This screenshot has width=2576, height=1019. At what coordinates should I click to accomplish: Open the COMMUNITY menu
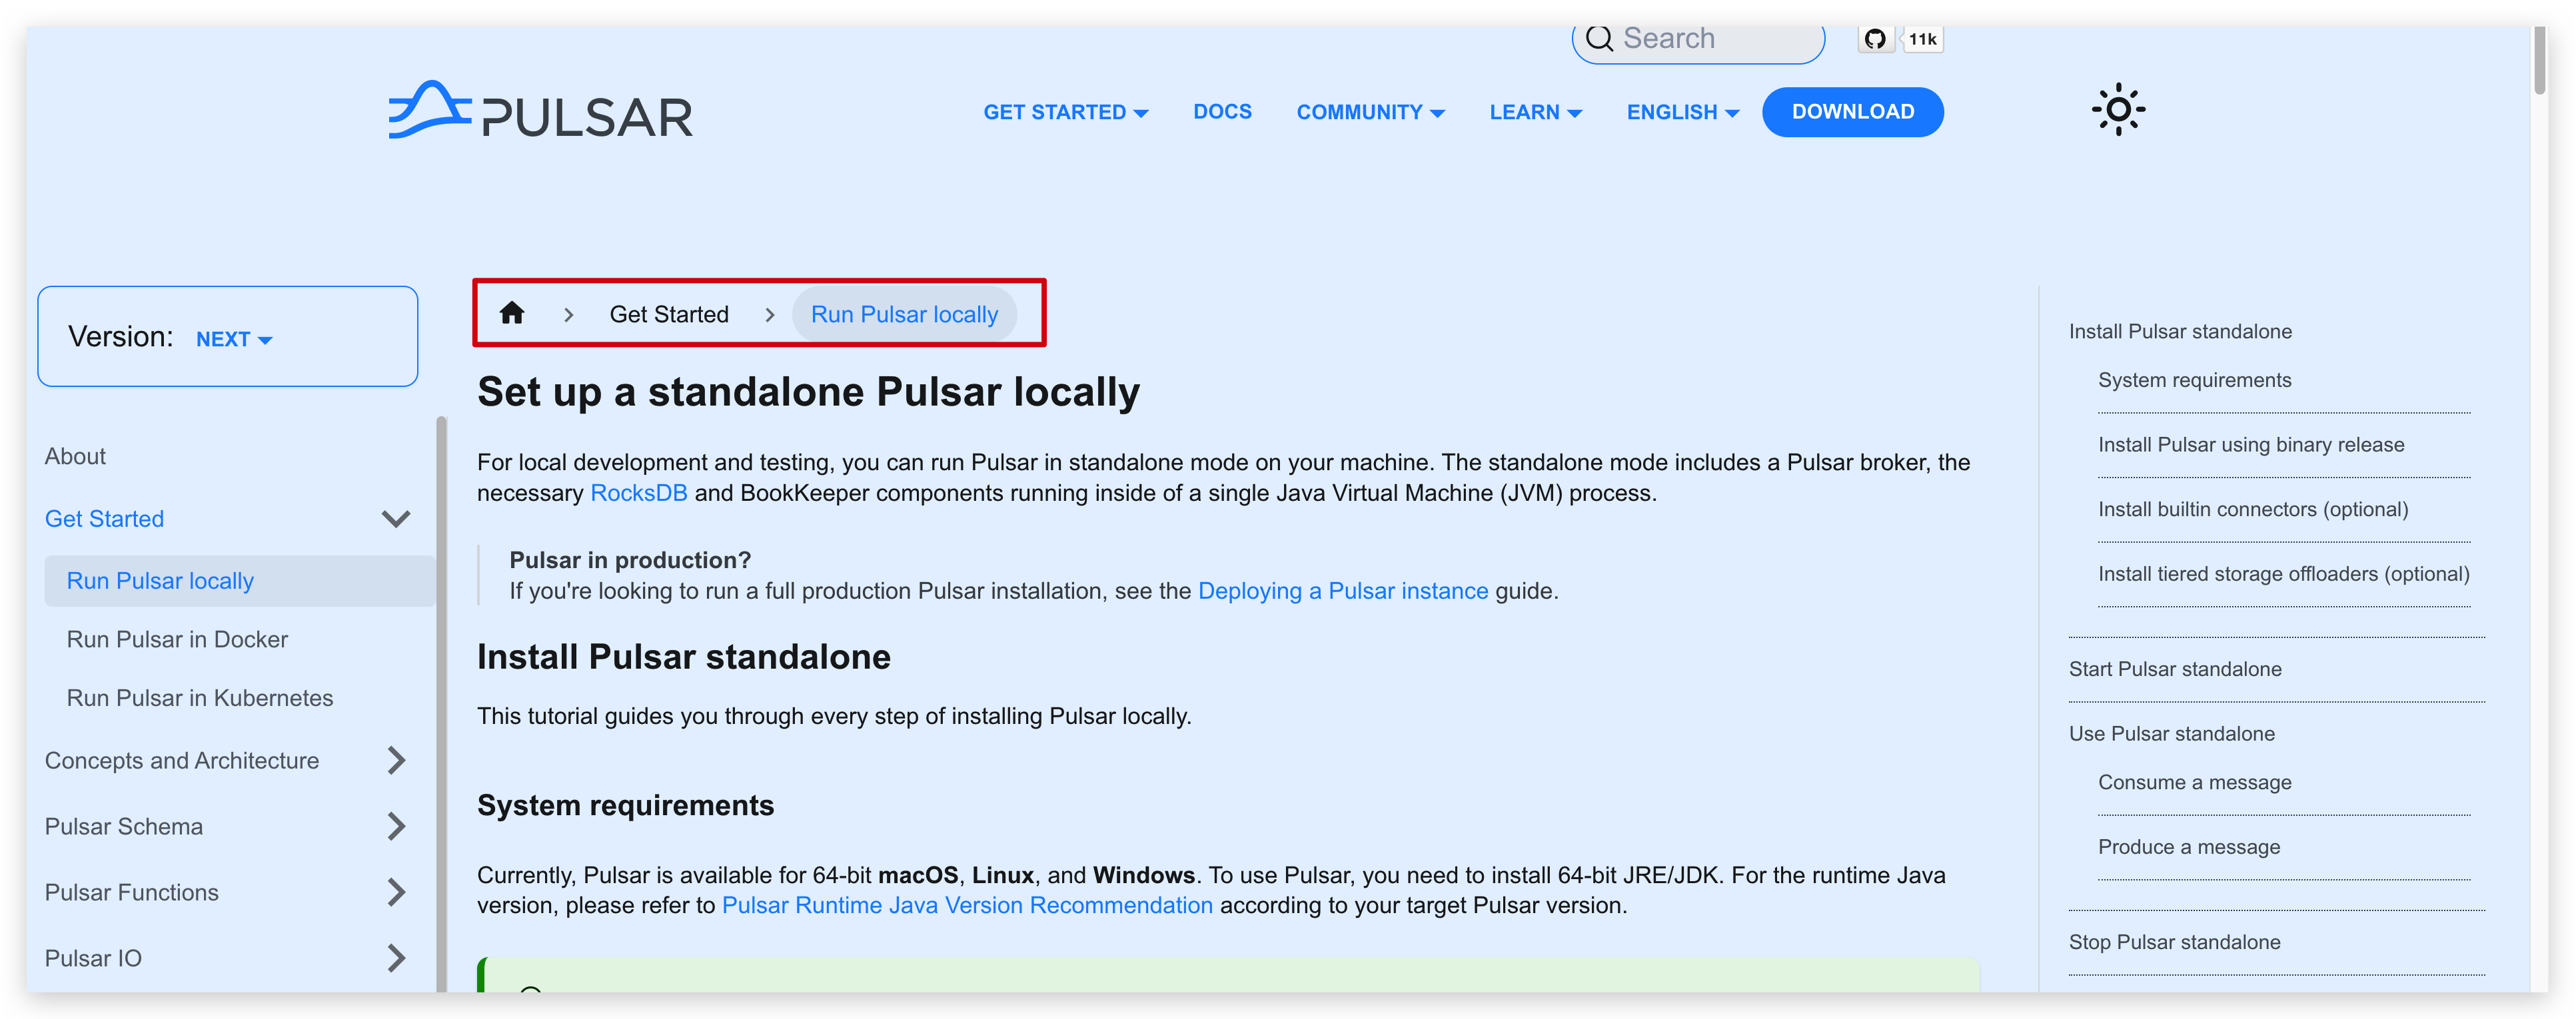1370,112
